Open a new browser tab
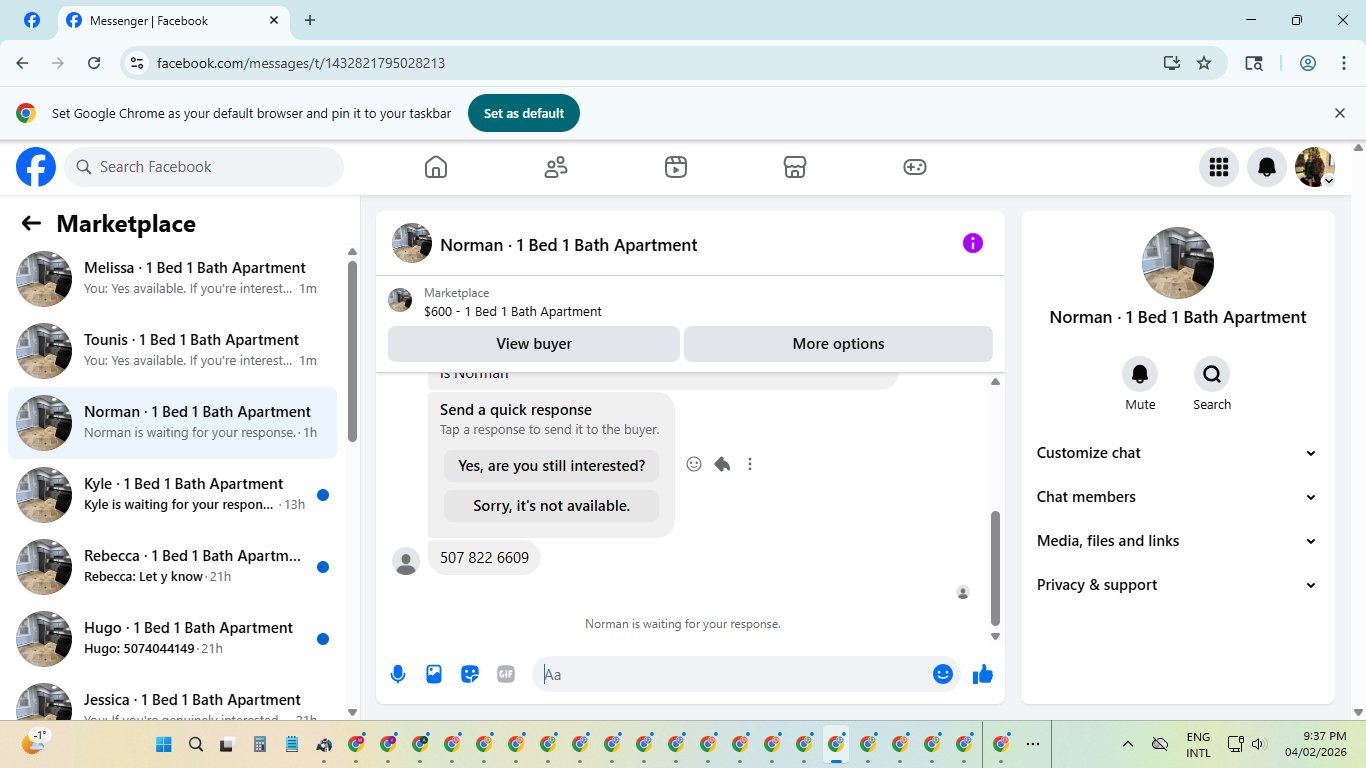The image size is (1366, 768). coord(310,20)
